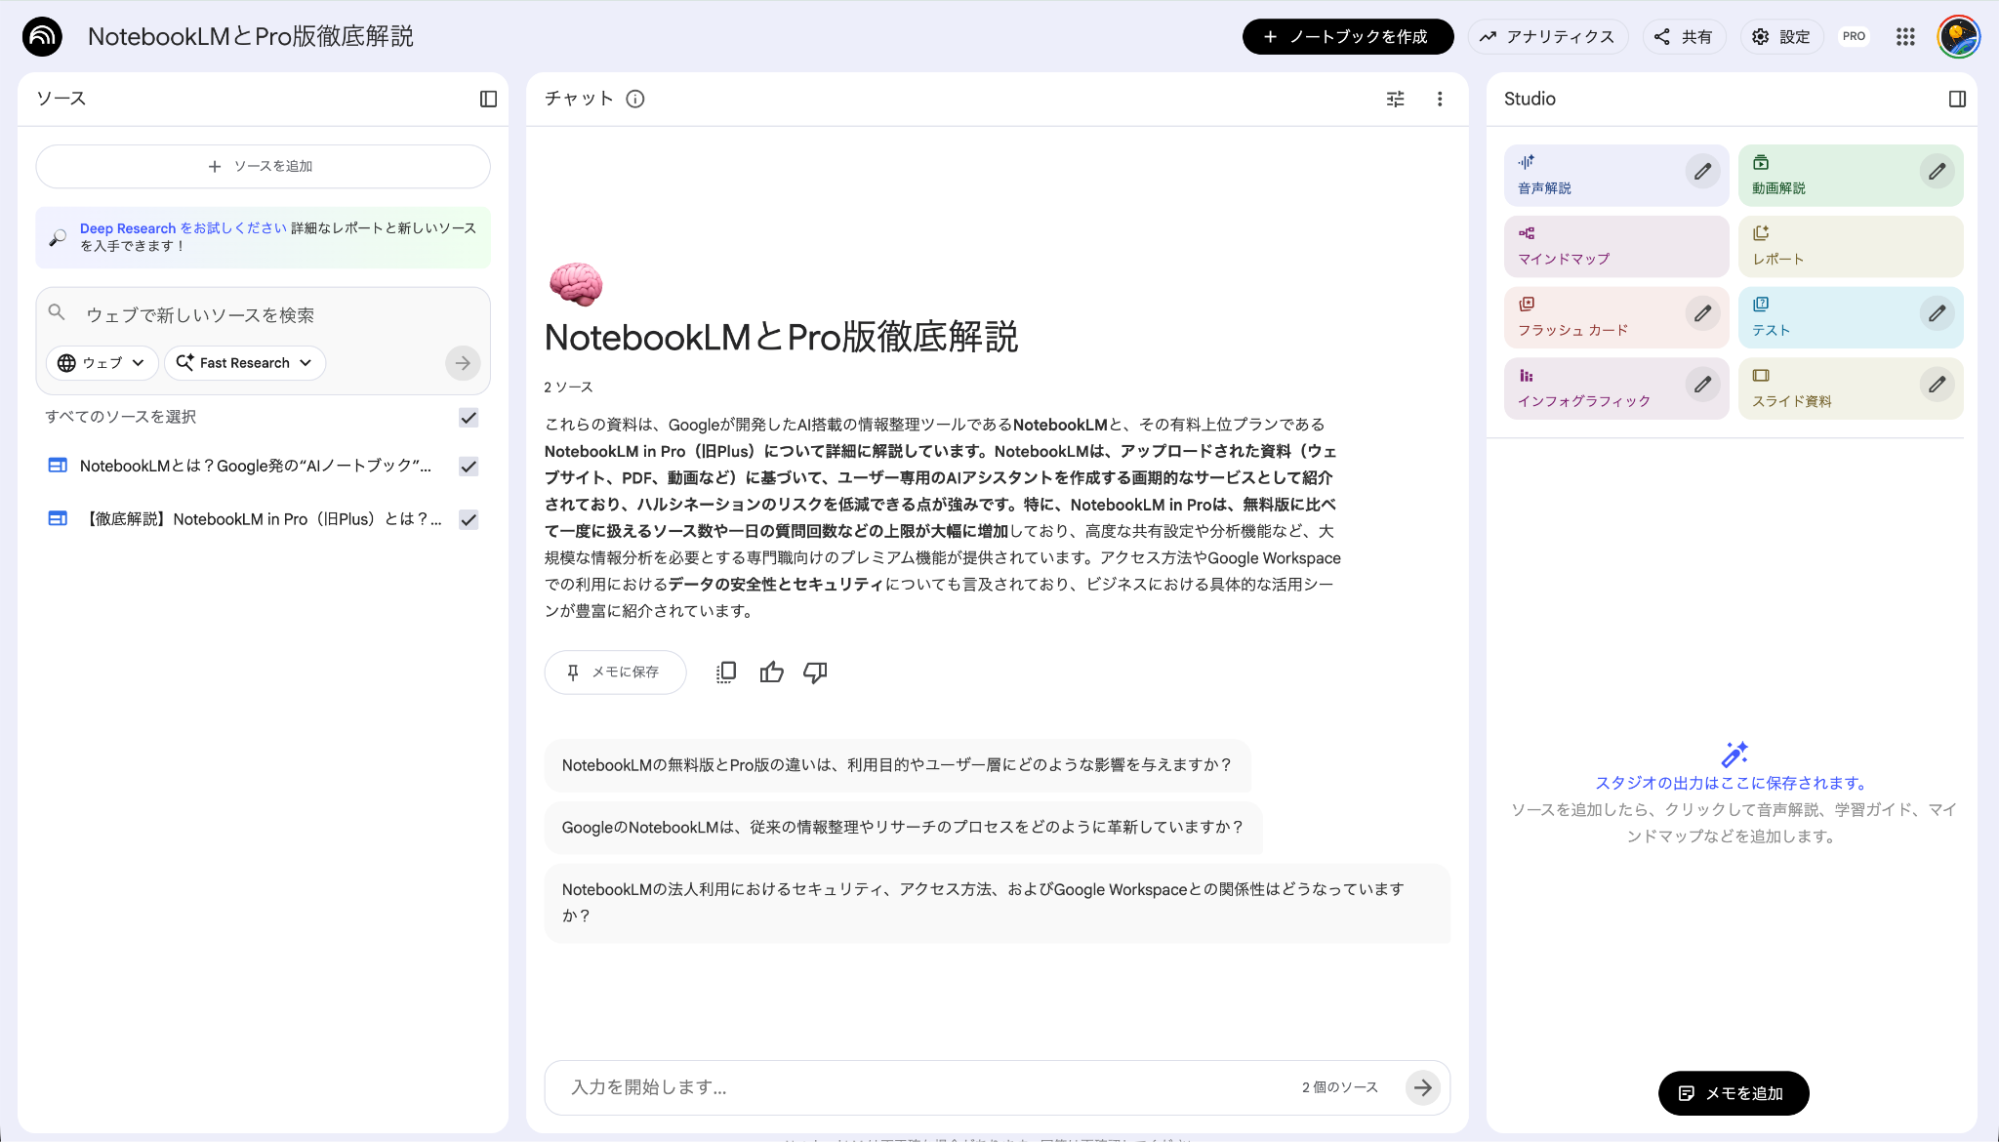Viewport: 1999px width, 1143px height.
Task: Deselect the NotebookLMとは？ source
Action: [467, 466]
